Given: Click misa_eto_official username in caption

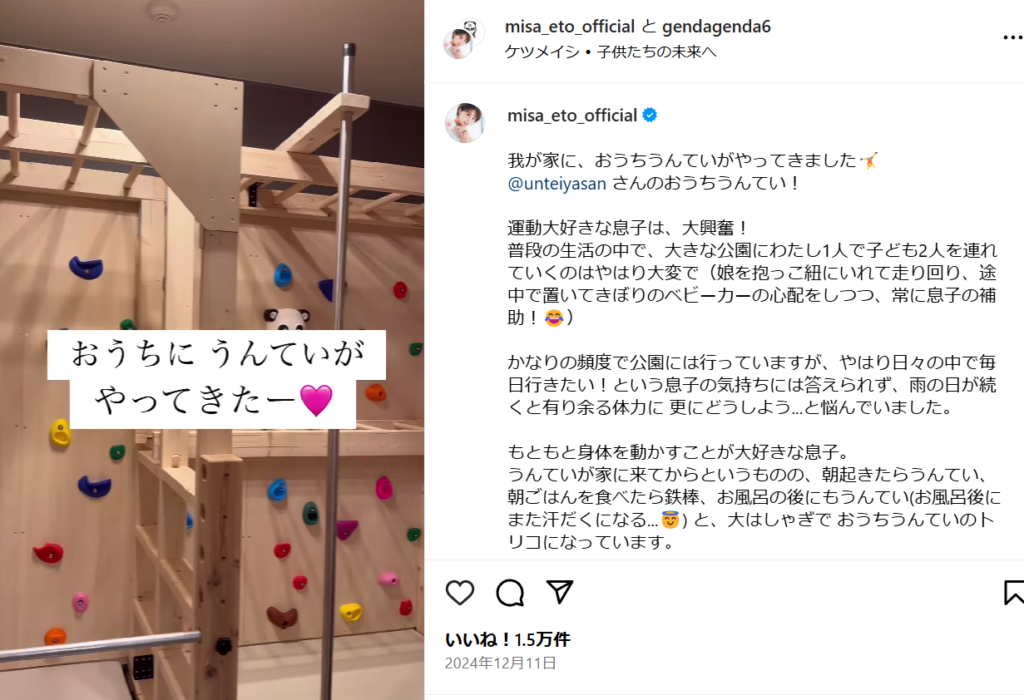Looking at the screenshot, I should (572, 116).
